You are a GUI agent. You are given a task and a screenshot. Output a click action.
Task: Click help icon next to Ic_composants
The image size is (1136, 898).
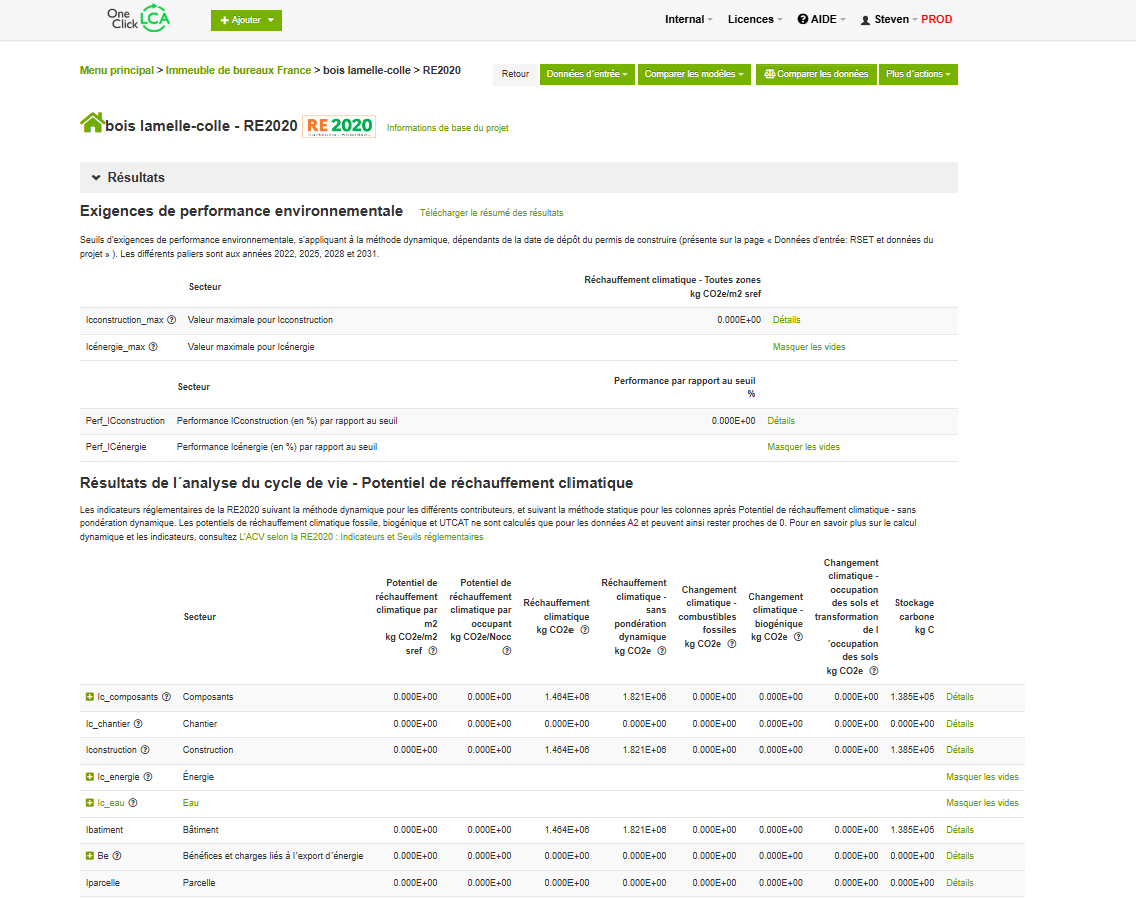(x=167, y=697)
